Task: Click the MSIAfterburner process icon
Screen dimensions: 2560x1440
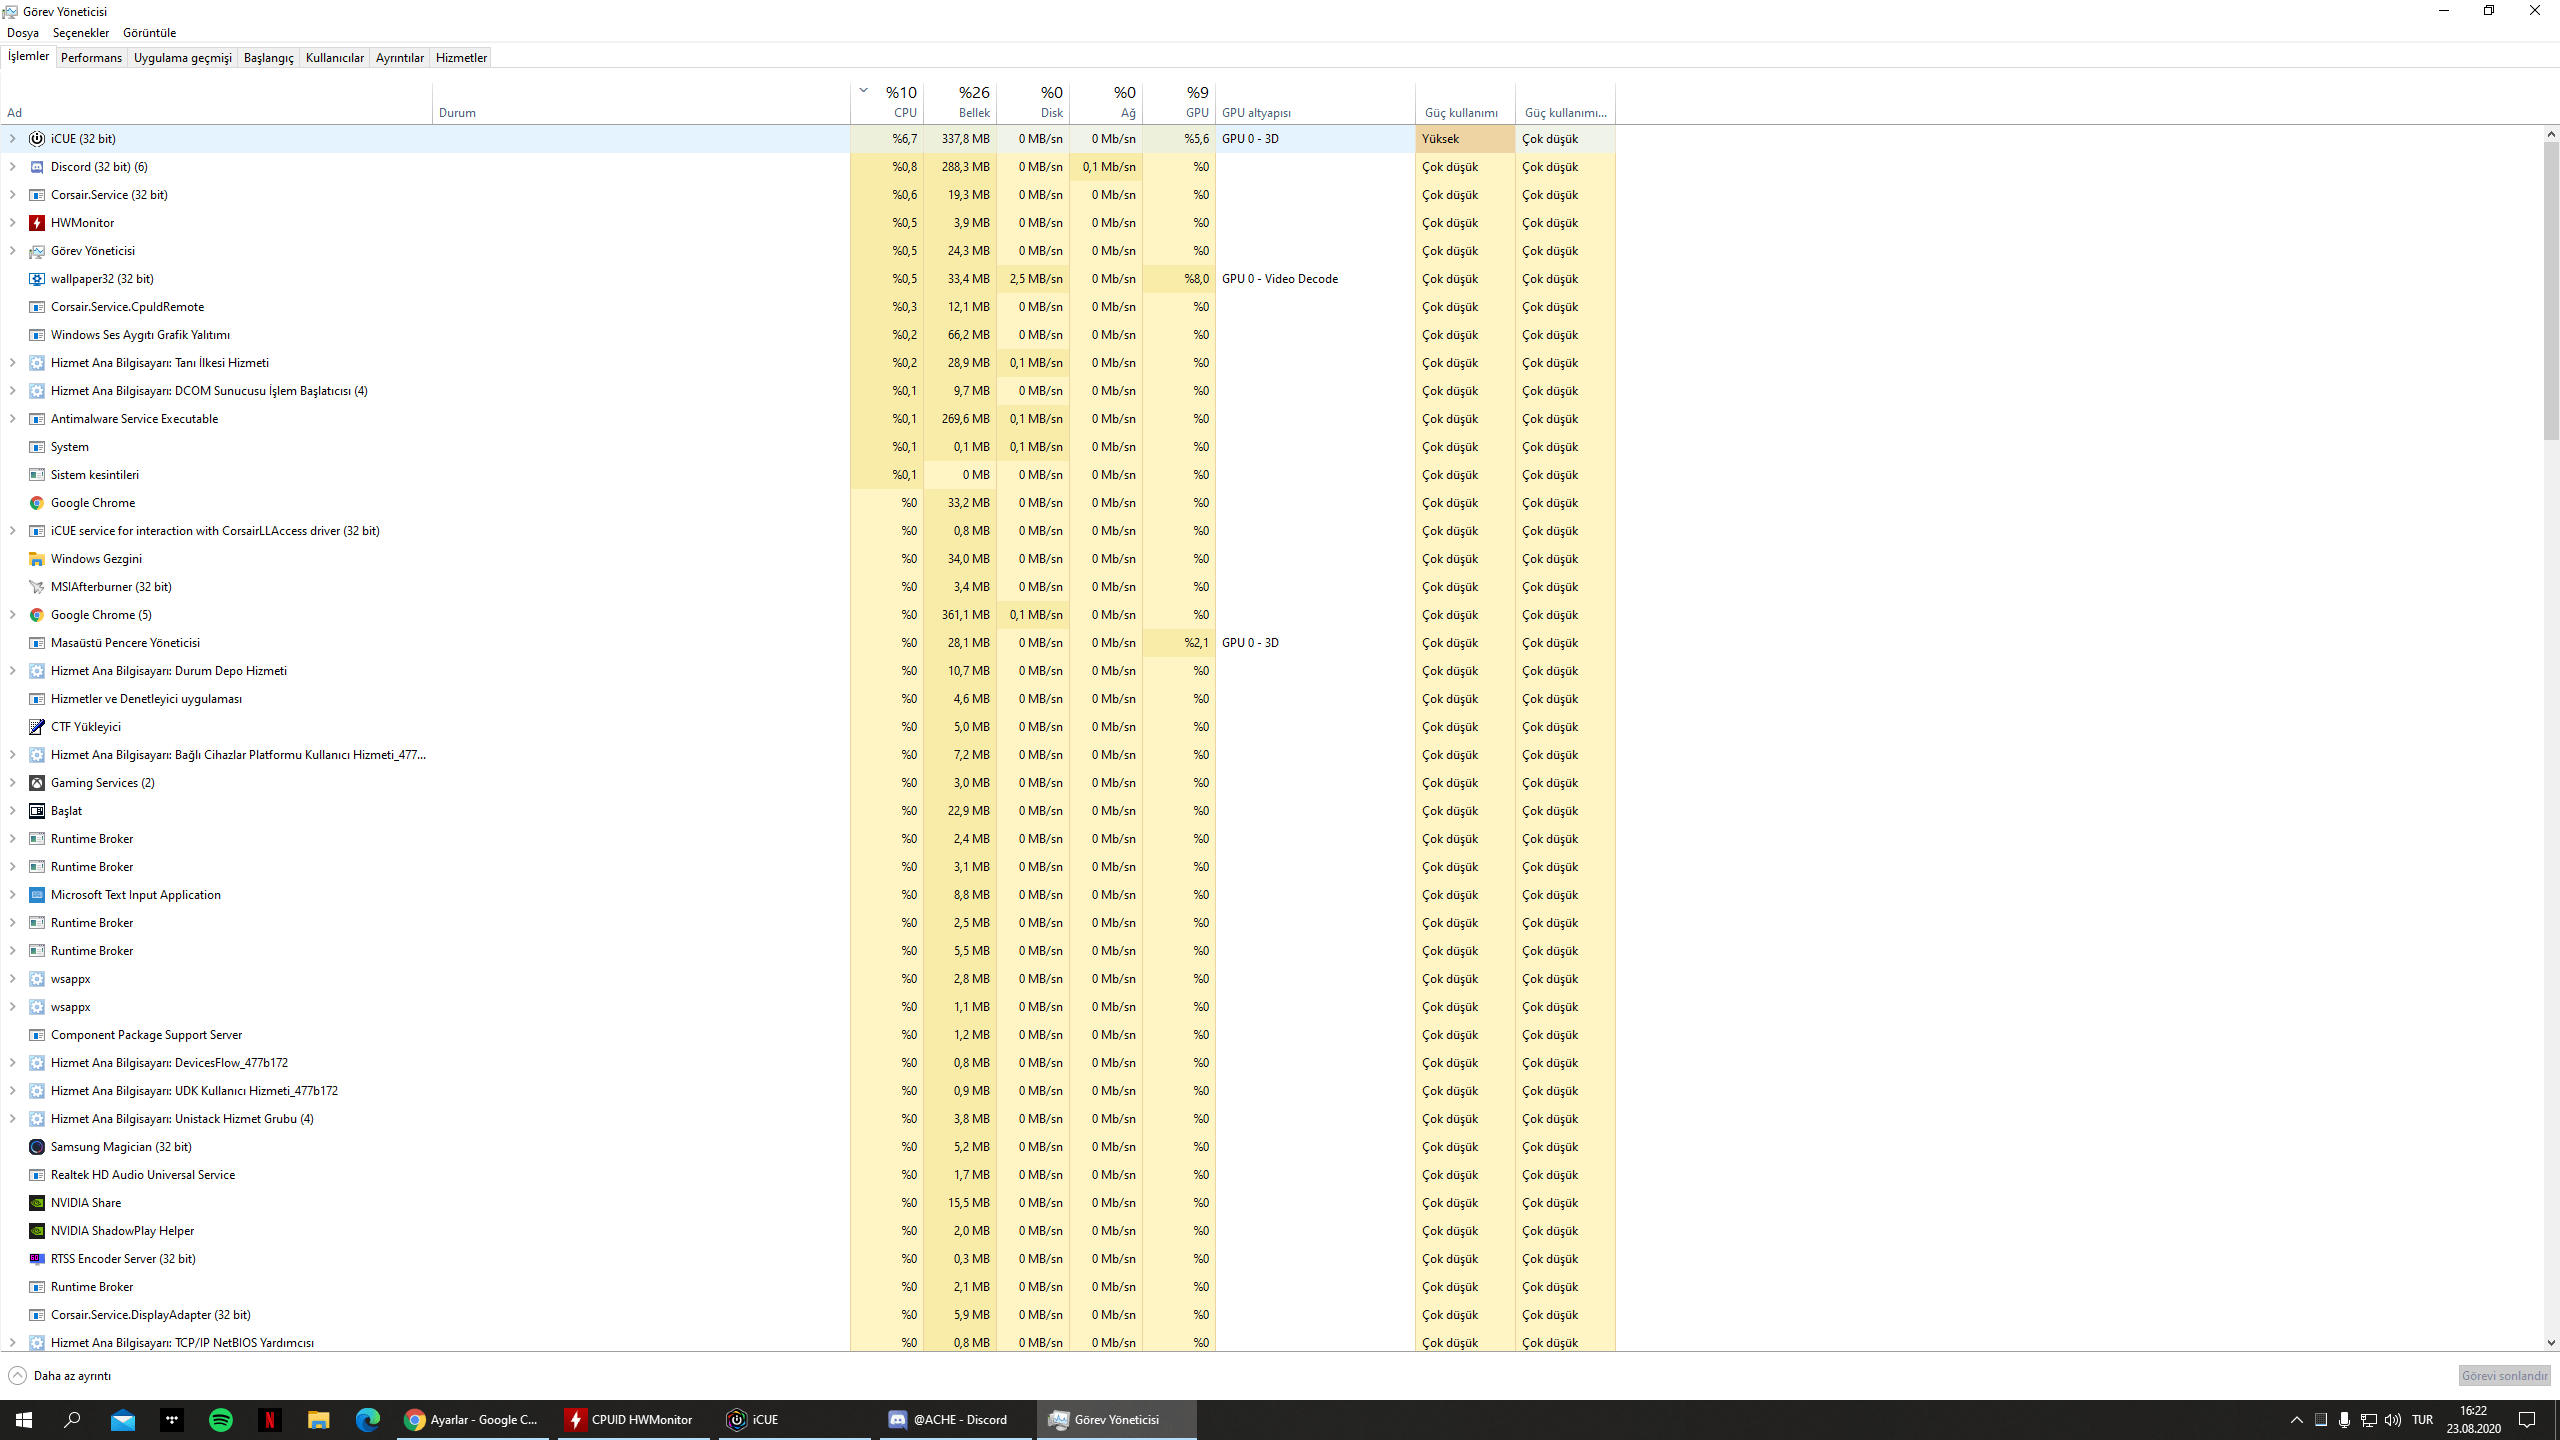Action: [x=37, y=587]
